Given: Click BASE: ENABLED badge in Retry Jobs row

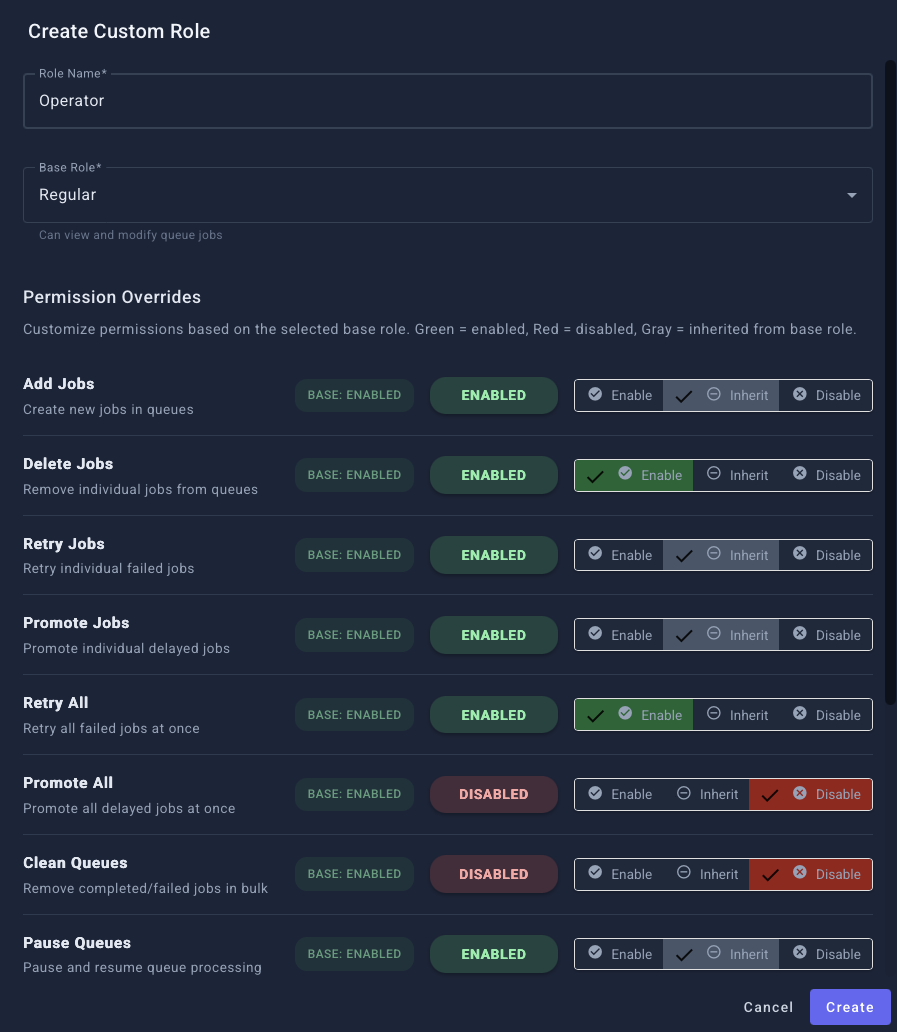Looking at the screenshot, I should tap(354, 555).
